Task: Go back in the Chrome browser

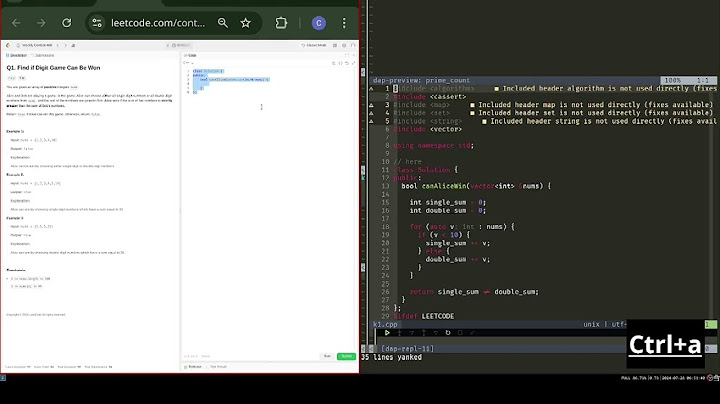Action: 16,23
